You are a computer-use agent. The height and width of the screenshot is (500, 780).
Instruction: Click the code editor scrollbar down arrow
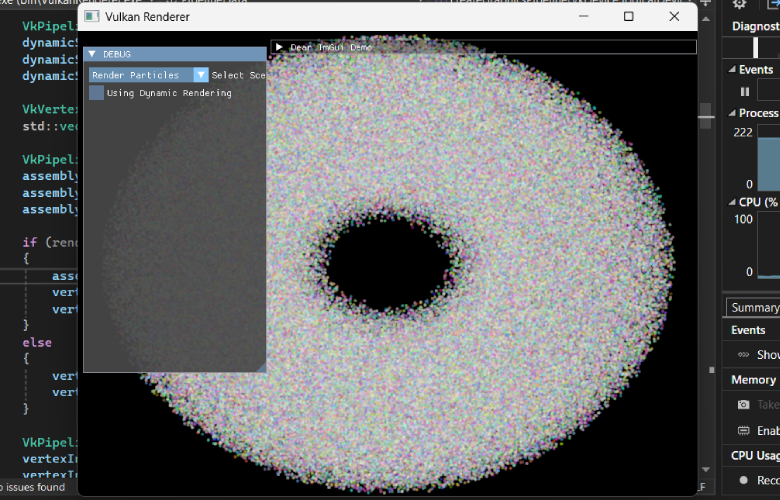tap(706, 469)
